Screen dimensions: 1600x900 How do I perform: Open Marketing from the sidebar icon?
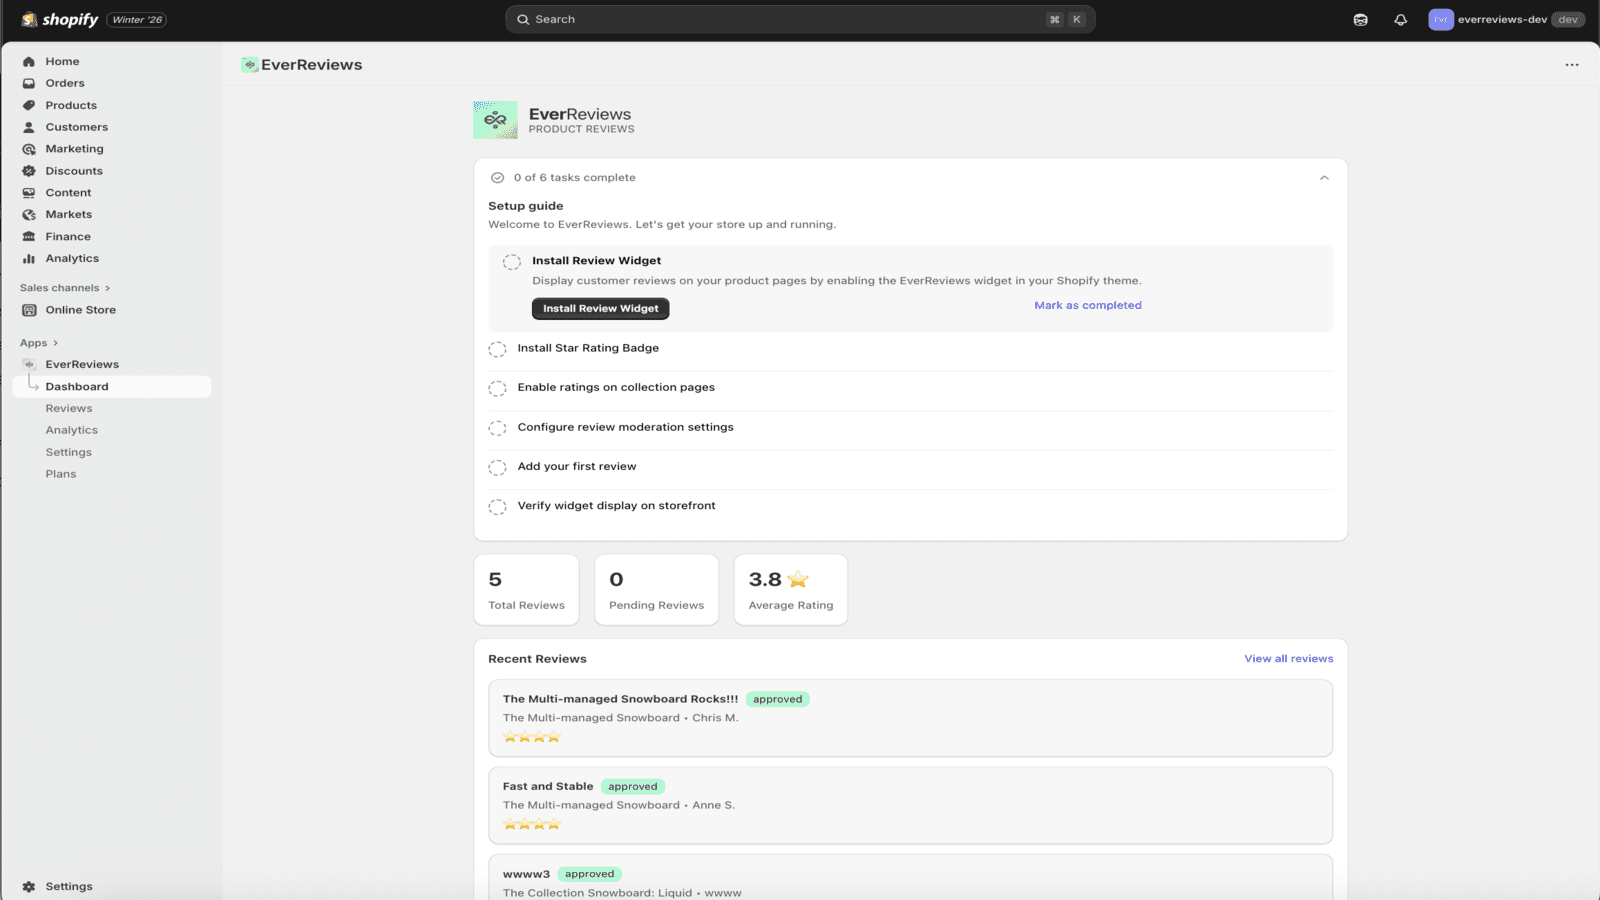coord(28,148)
